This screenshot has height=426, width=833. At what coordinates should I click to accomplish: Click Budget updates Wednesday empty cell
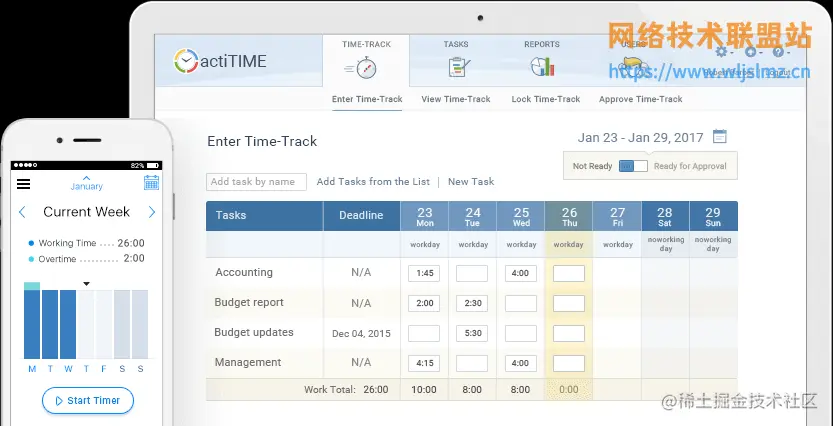521,334
